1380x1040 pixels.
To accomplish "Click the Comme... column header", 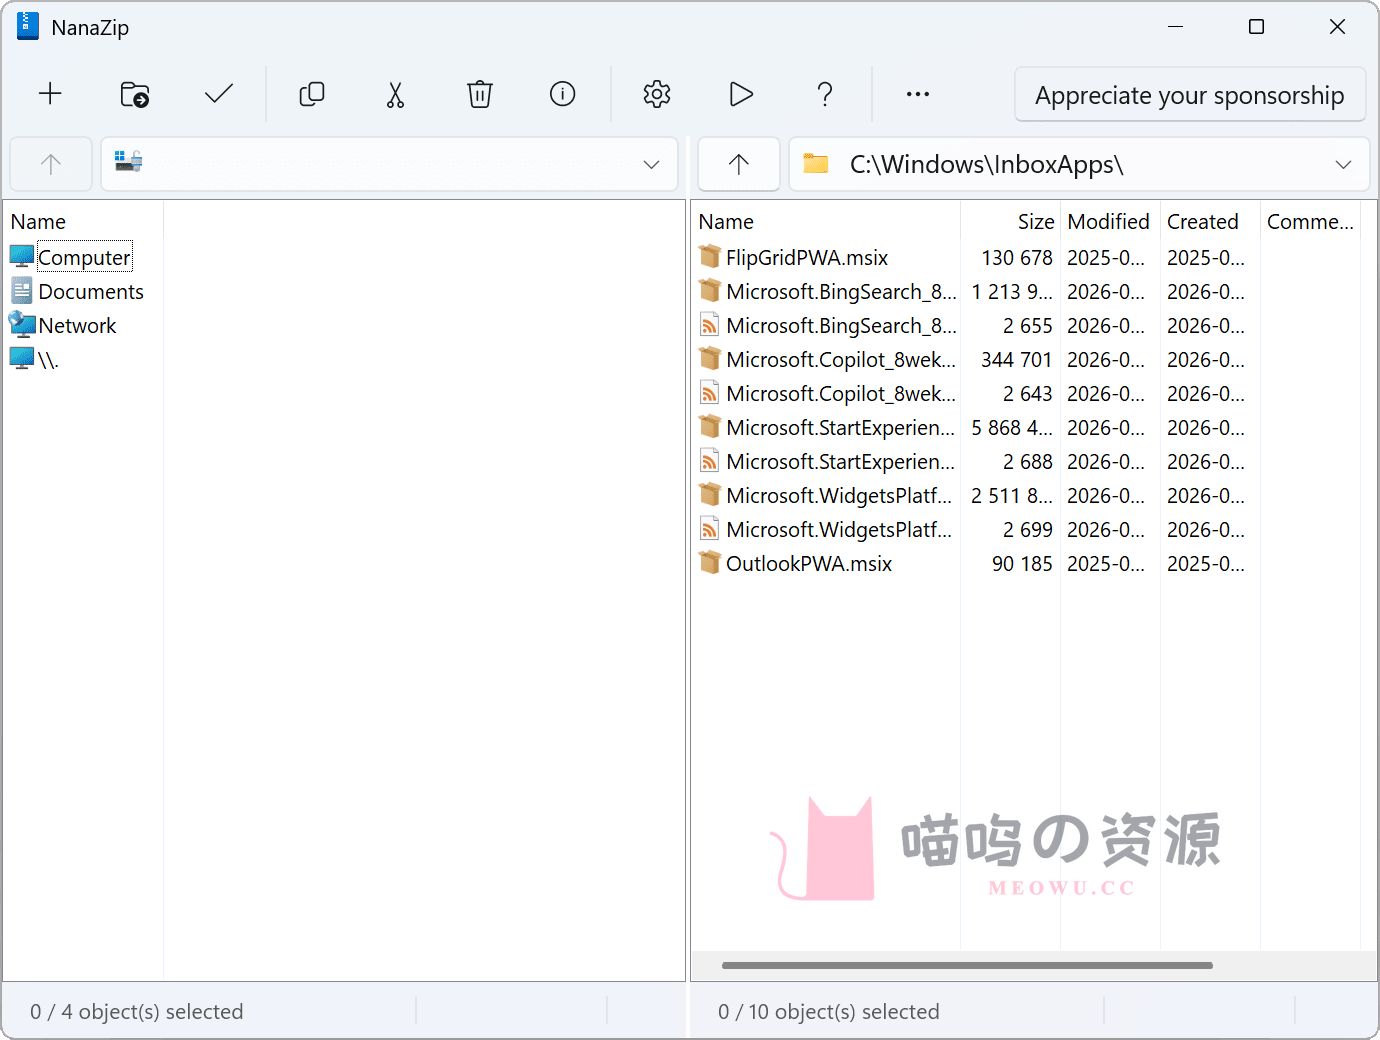I will tap(1310, 222).
